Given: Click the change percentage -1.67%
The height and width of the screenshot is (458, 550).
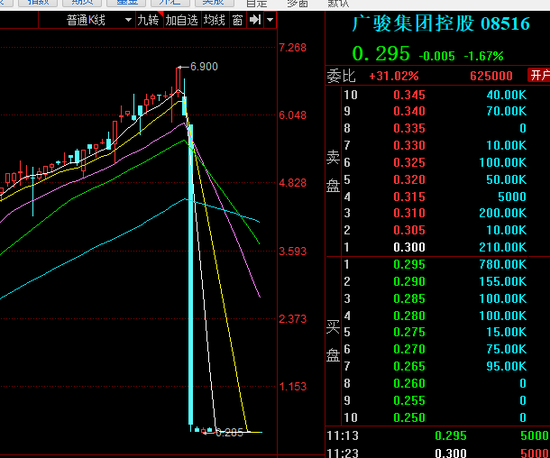Looking at the screenshot, I should pos(483,56).
